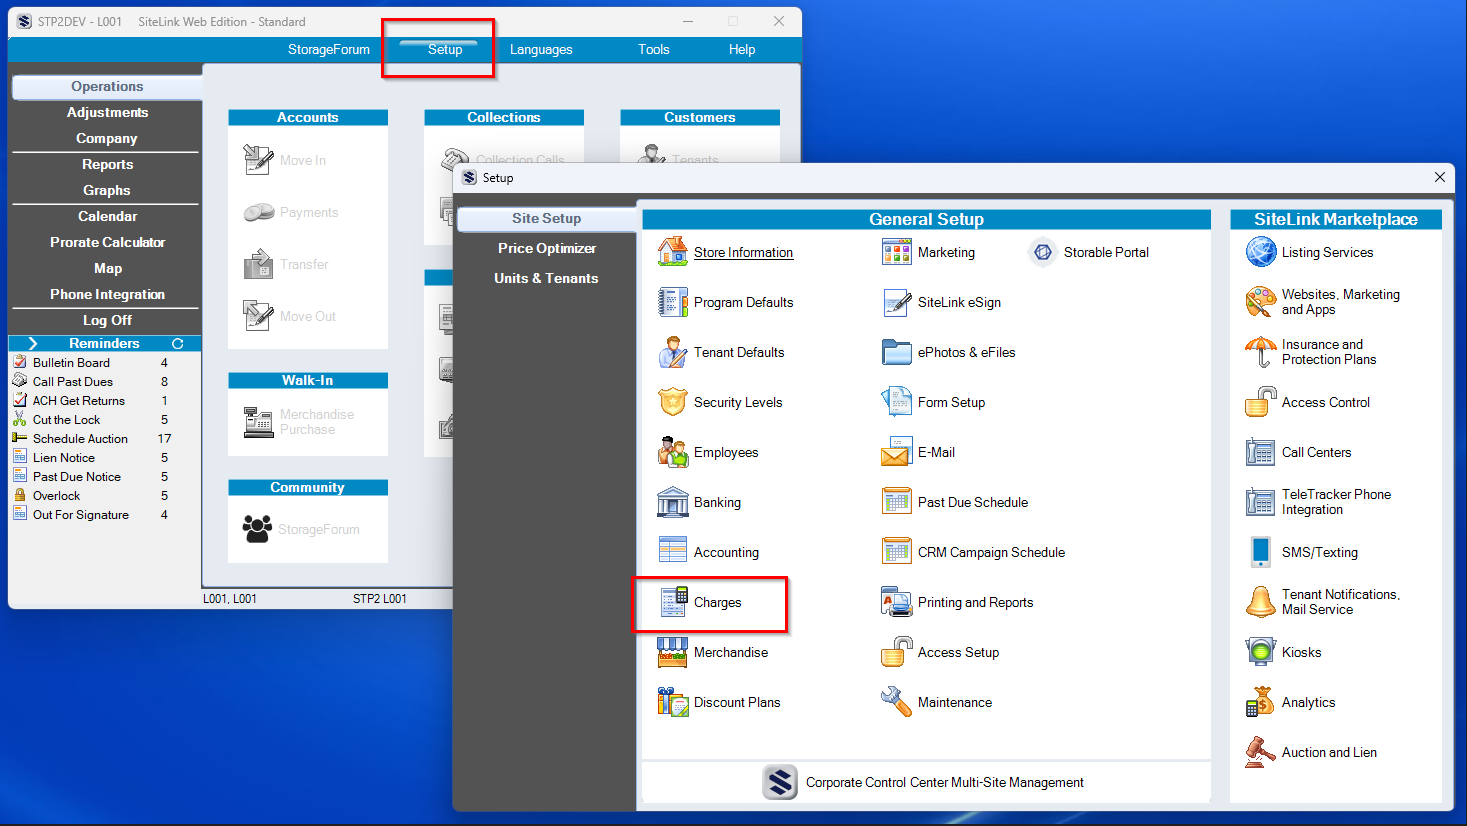Open the E-Mail envelope icon

(897, 452)
